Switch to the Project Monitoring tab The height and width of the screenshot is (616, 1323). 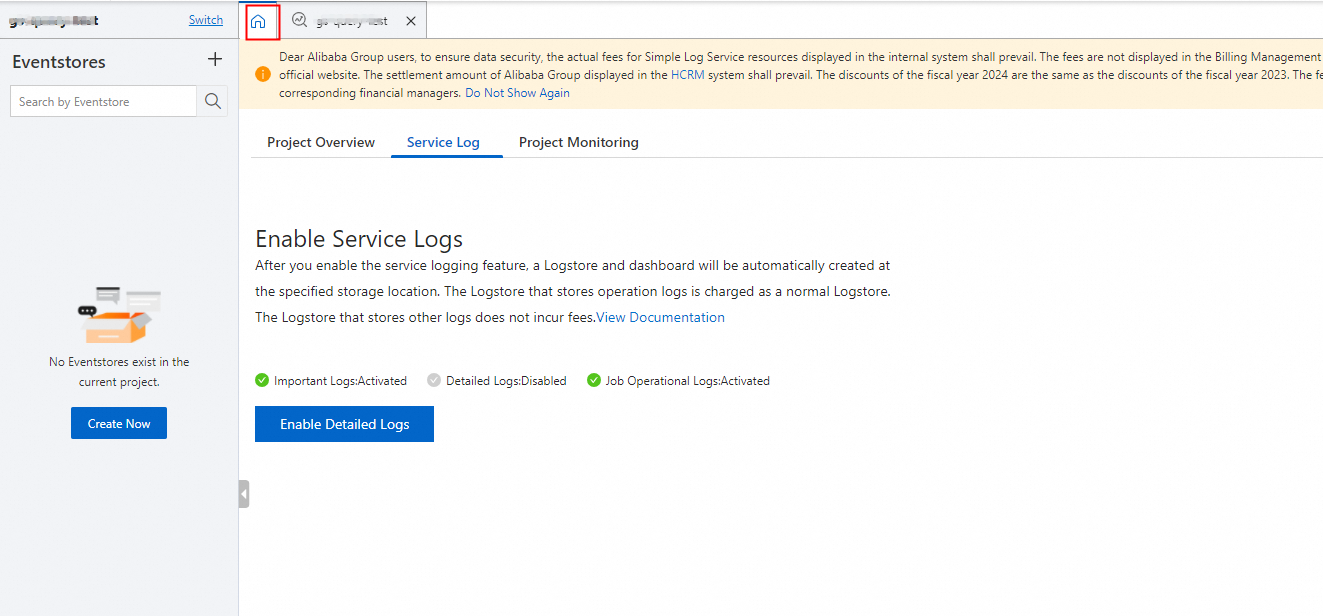[578, 142]
